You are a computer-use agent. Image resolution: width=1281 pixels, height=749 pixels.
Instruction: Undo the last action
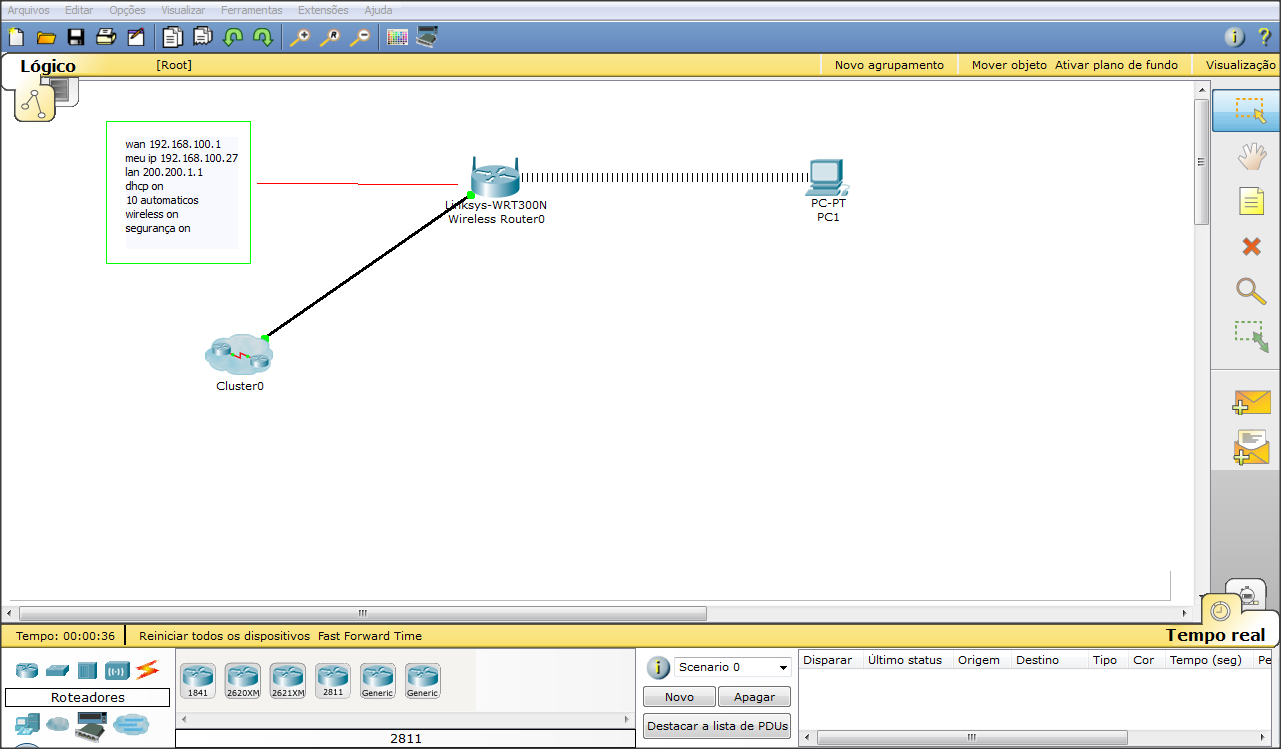pos(233,38)
